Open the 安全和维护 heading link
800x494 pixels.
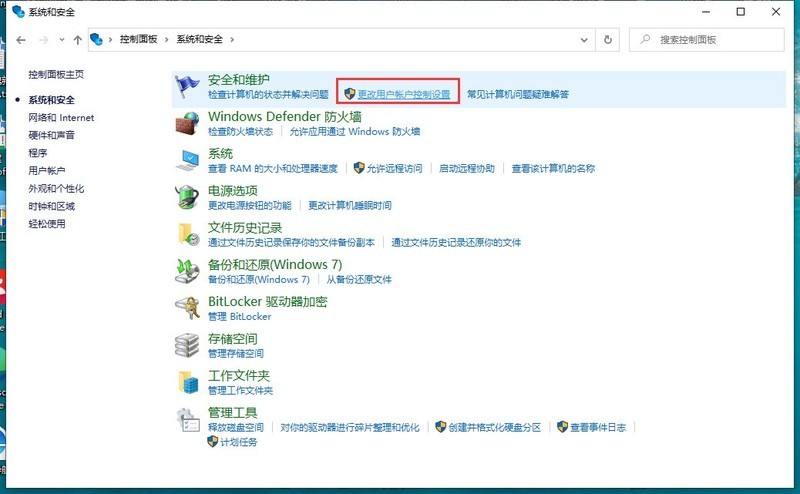coord(239,80)
